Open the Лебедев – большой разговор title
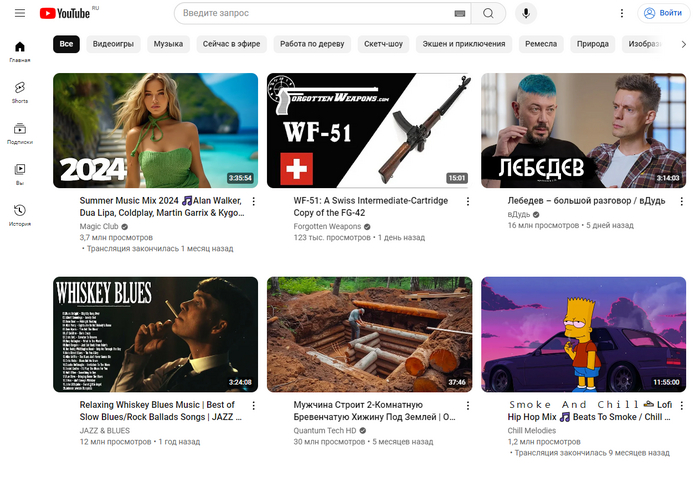This screenshot has height=482, width=700. (x=586, y=201)
